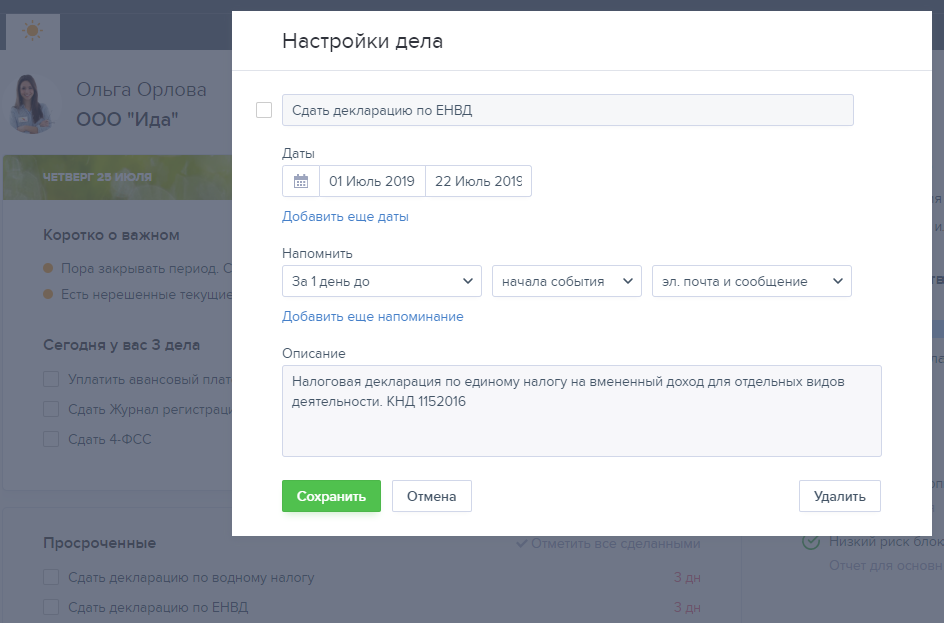944x623 pixels.
Task: Toggle the overdue Сдать декларацию по ЕНВД checkbox
Action: tap(51, 607)
